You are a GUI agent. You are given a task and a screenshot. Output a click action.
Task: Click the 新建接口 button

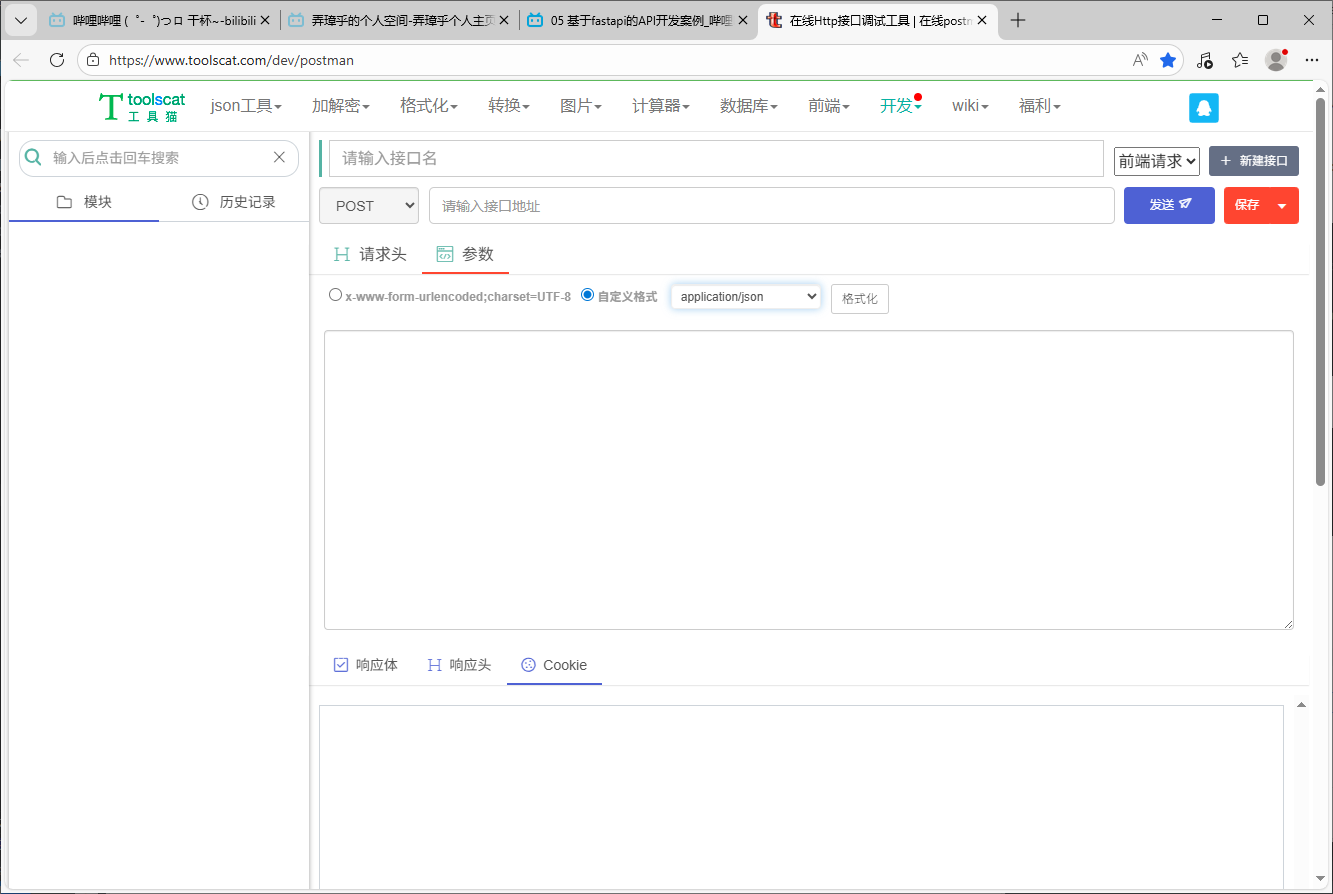pyautogui.click(x=1253, y=161)
